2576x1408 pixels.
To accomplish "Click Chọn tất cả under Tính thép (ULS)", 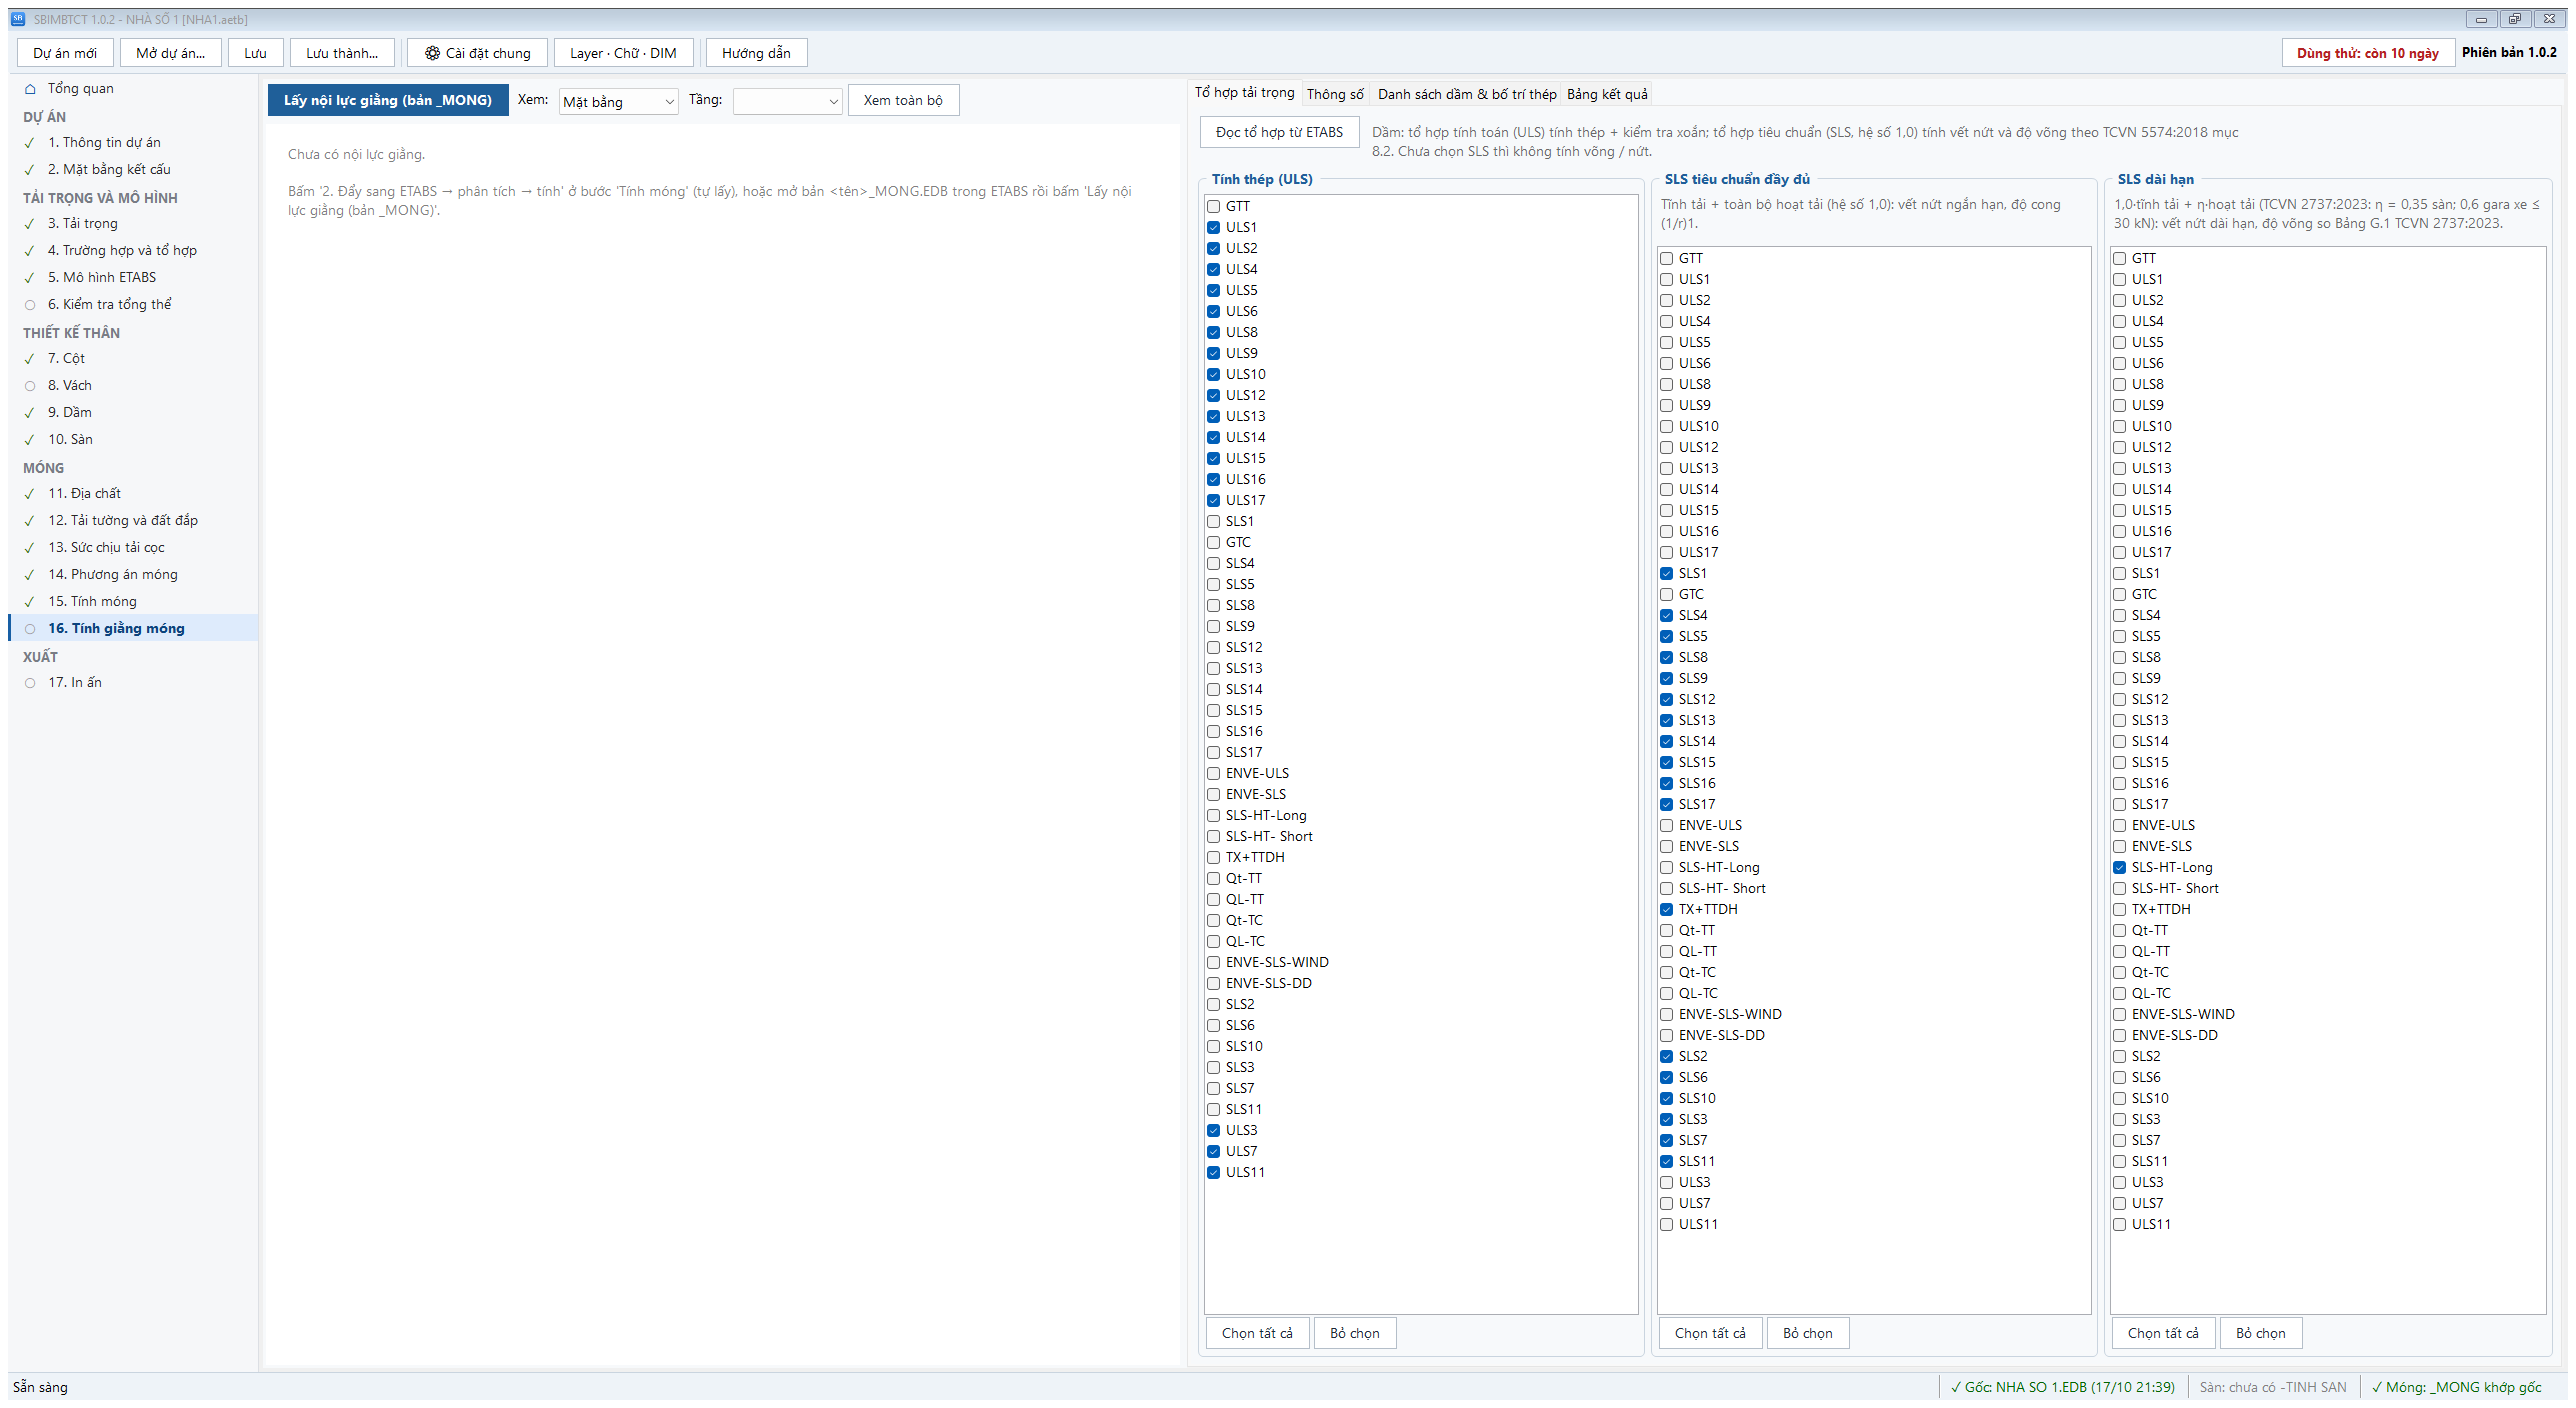I will click(1257, 1333).
